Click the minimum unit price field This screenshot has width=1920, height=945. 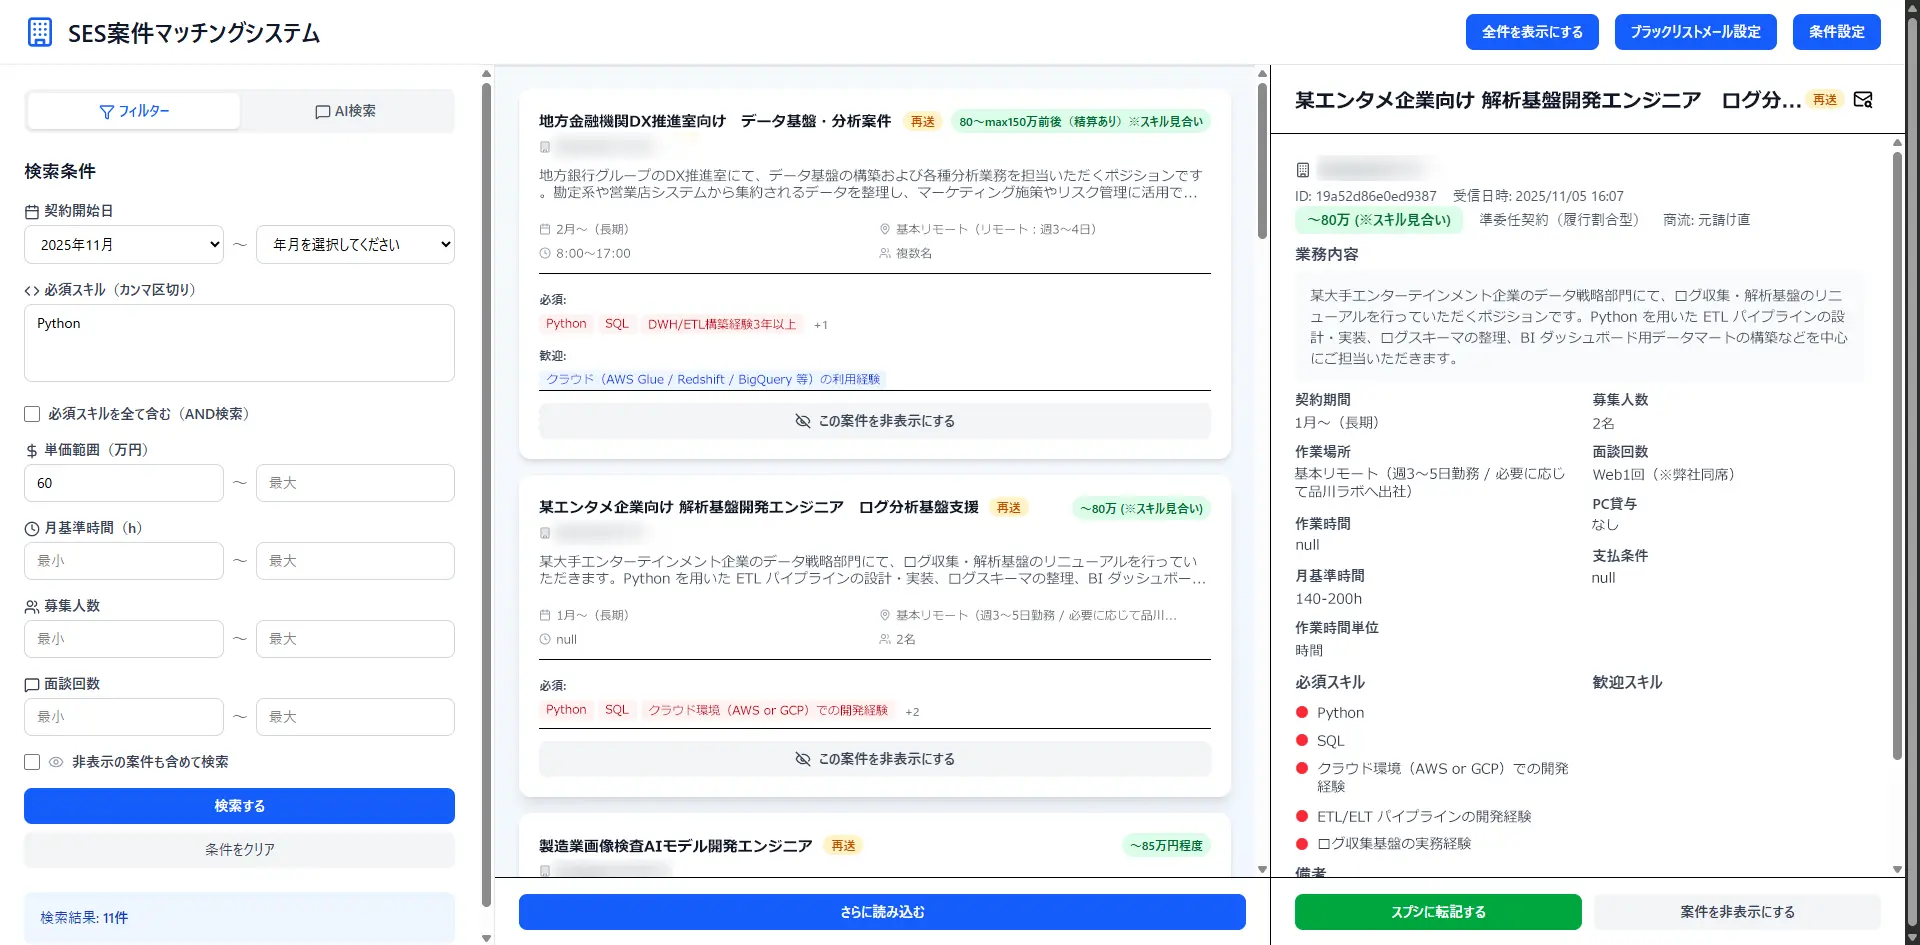(124, 483)
